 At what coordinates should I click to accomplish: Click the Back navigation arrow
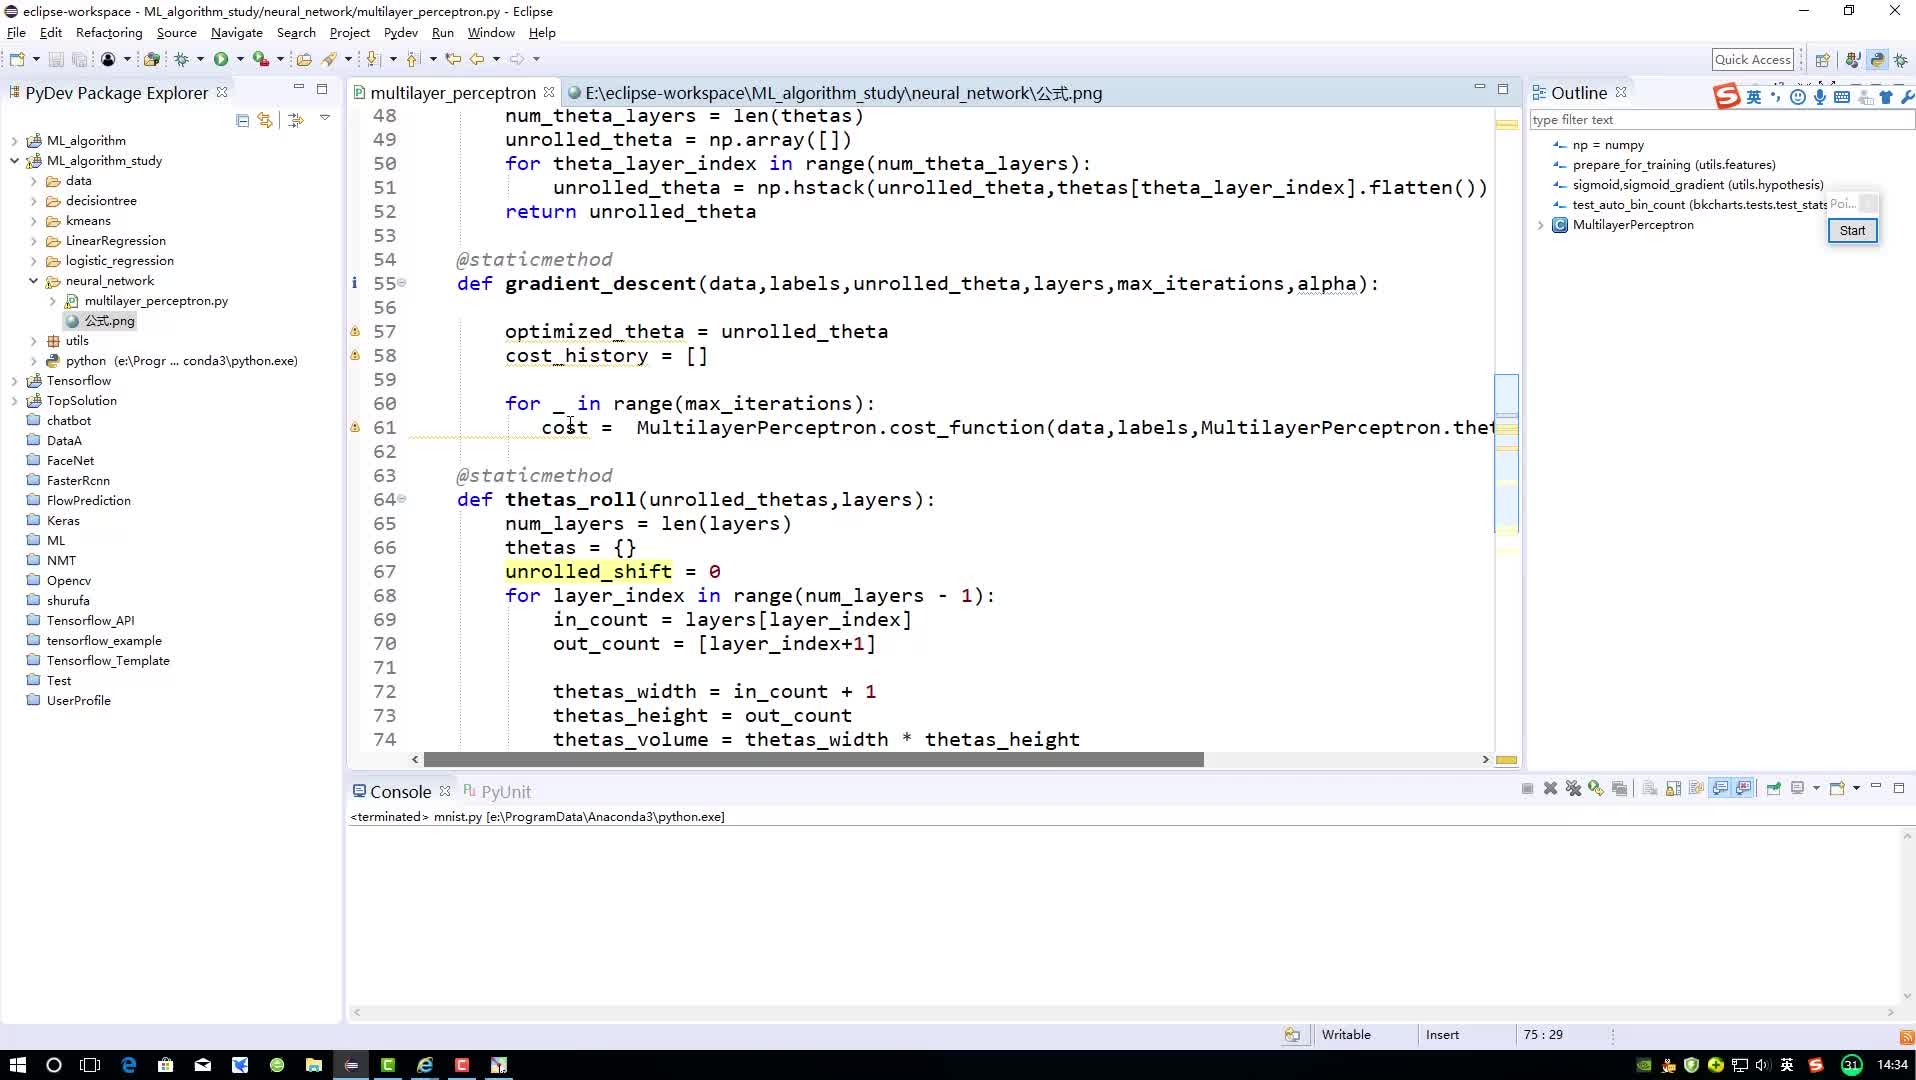click(477, 59)
